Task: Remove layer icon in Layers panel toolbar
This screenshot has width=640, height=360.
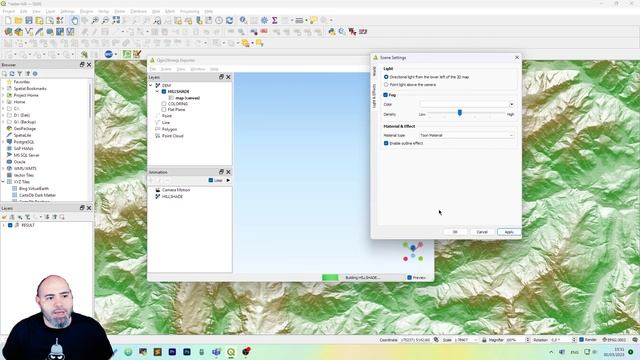Action: tap(62, 217)
